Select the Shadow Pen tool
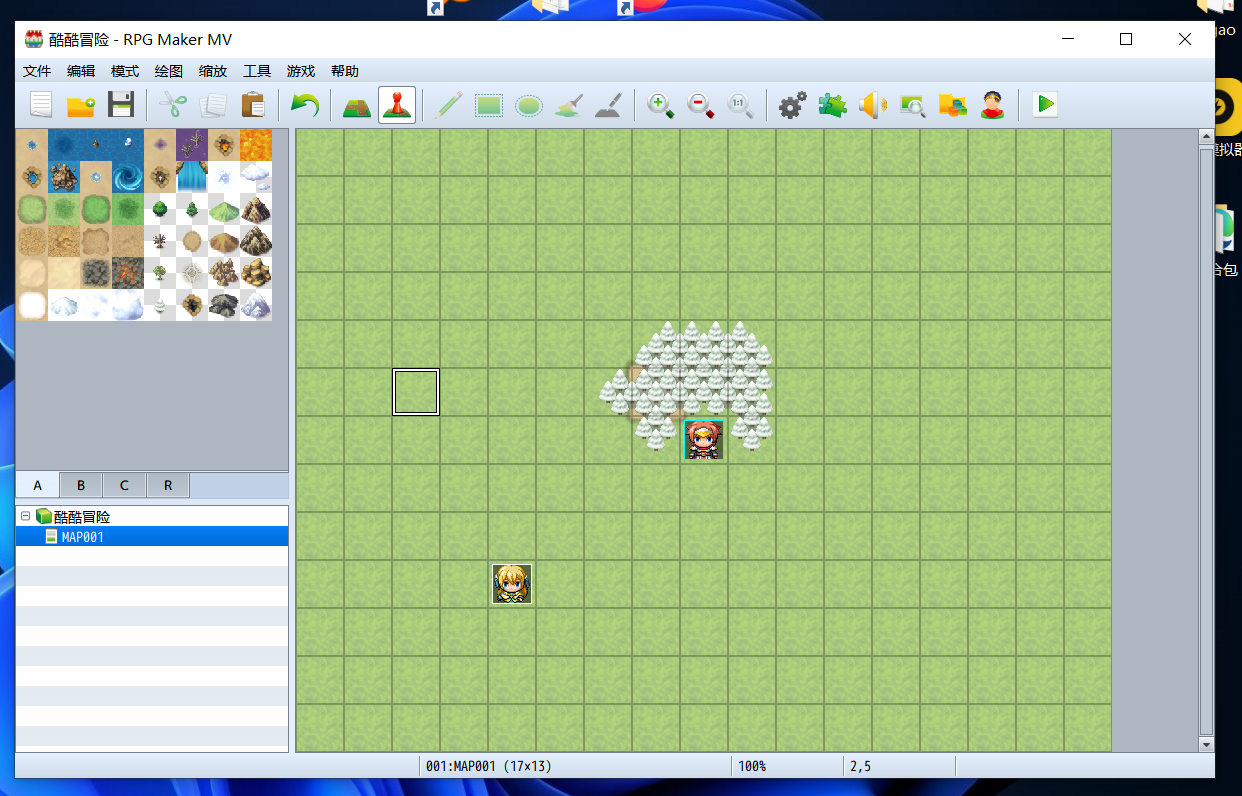This screenshot has height=796, width=1242. pos(609,104)
